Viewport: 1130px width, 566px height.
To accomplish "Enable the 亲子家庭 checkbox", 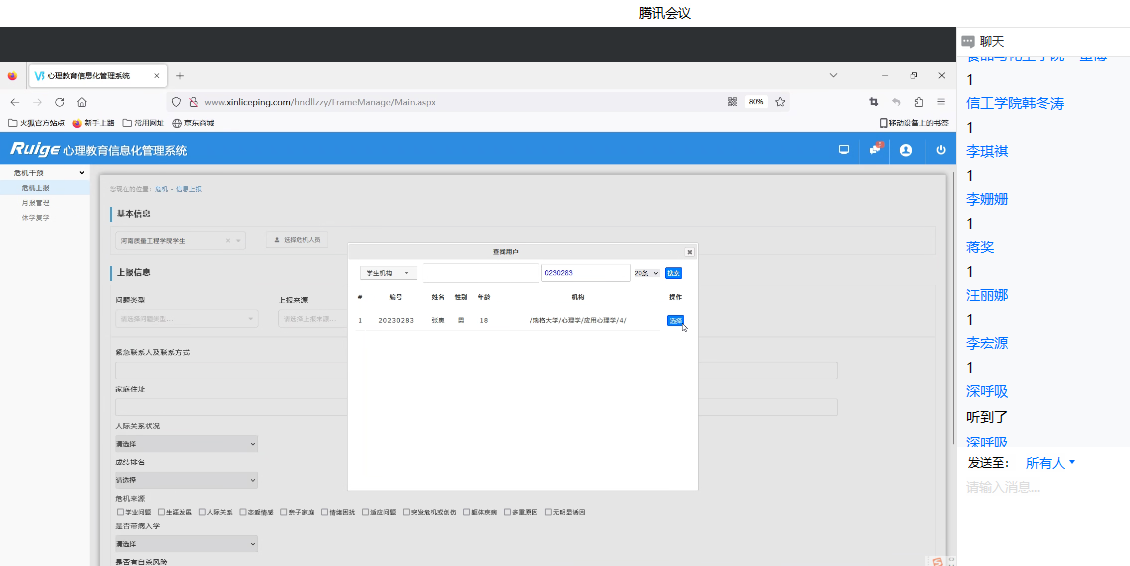I will tap(284, 511).
